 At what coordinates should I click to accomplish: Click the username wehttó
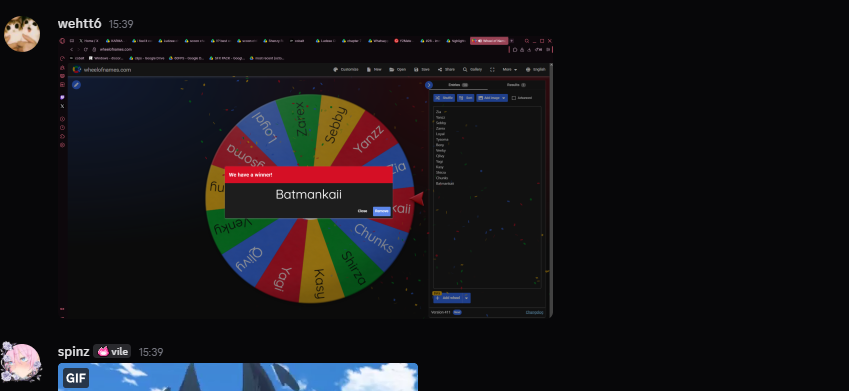click(x=79, y=24)
